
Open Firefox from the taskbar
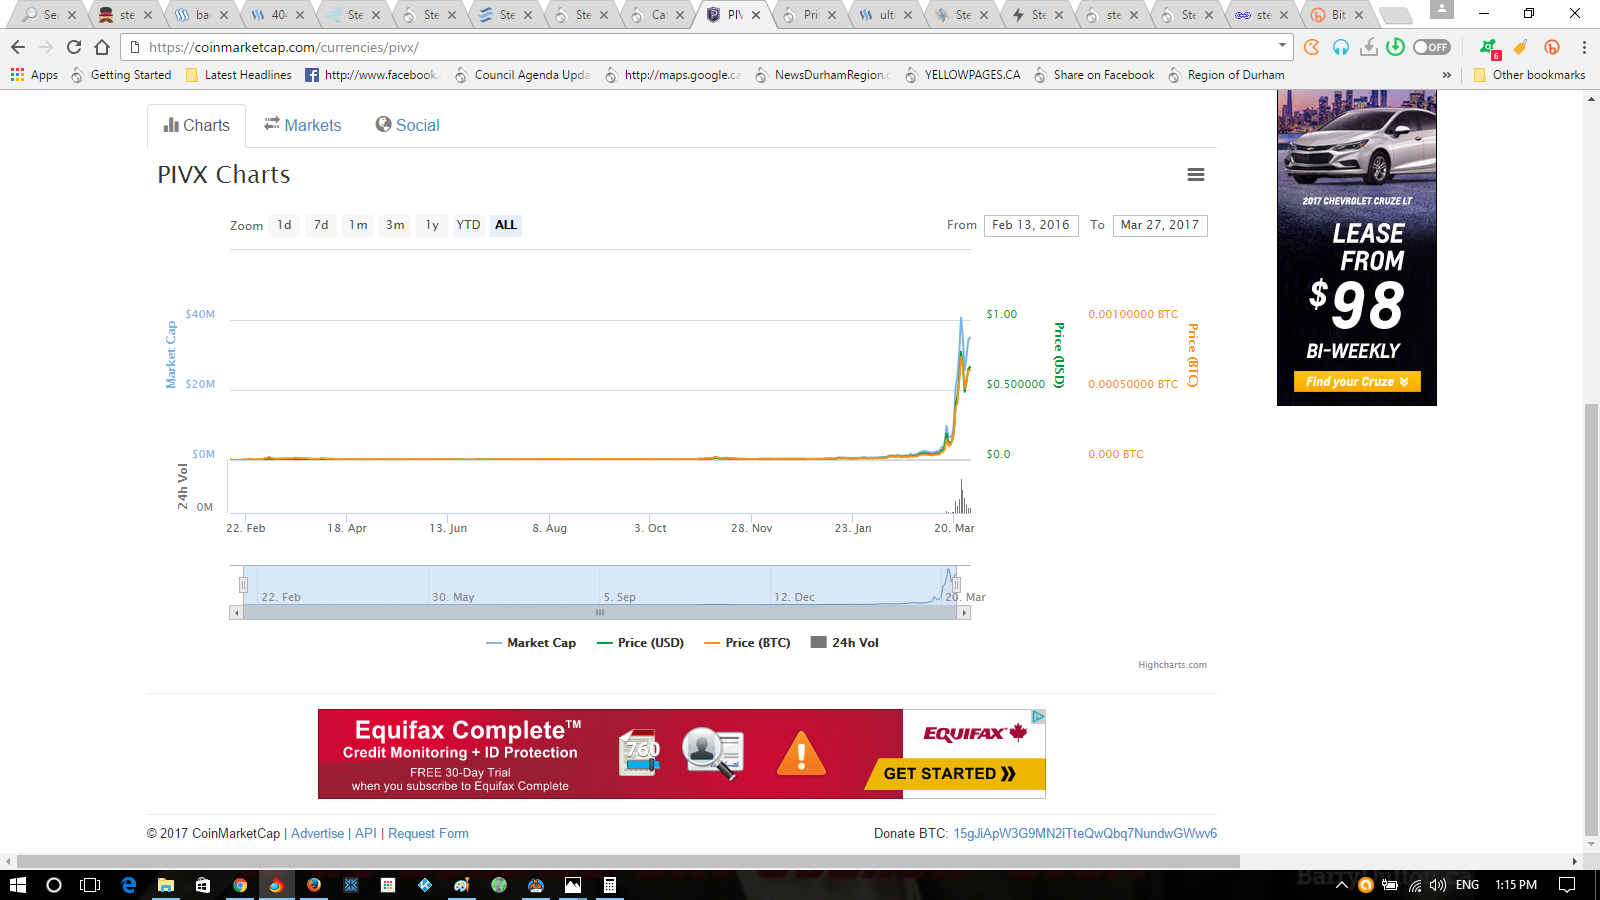click(x=314, y=885)
